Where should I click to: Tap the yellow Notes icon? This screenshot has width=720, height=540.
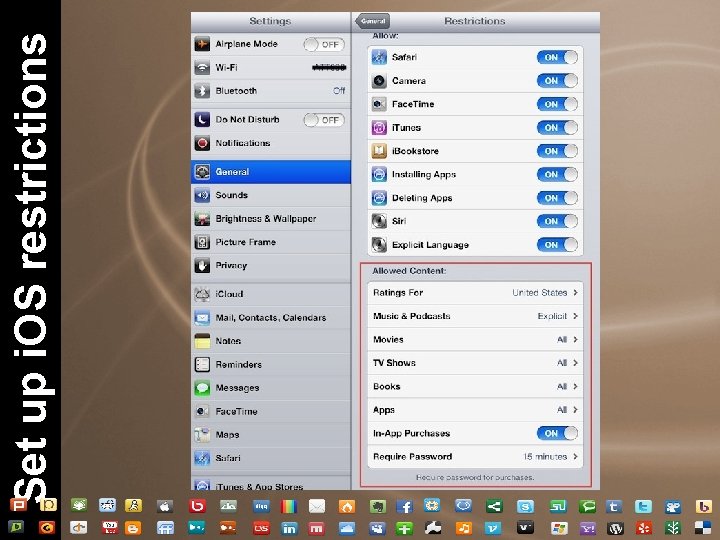coord(202,341)
